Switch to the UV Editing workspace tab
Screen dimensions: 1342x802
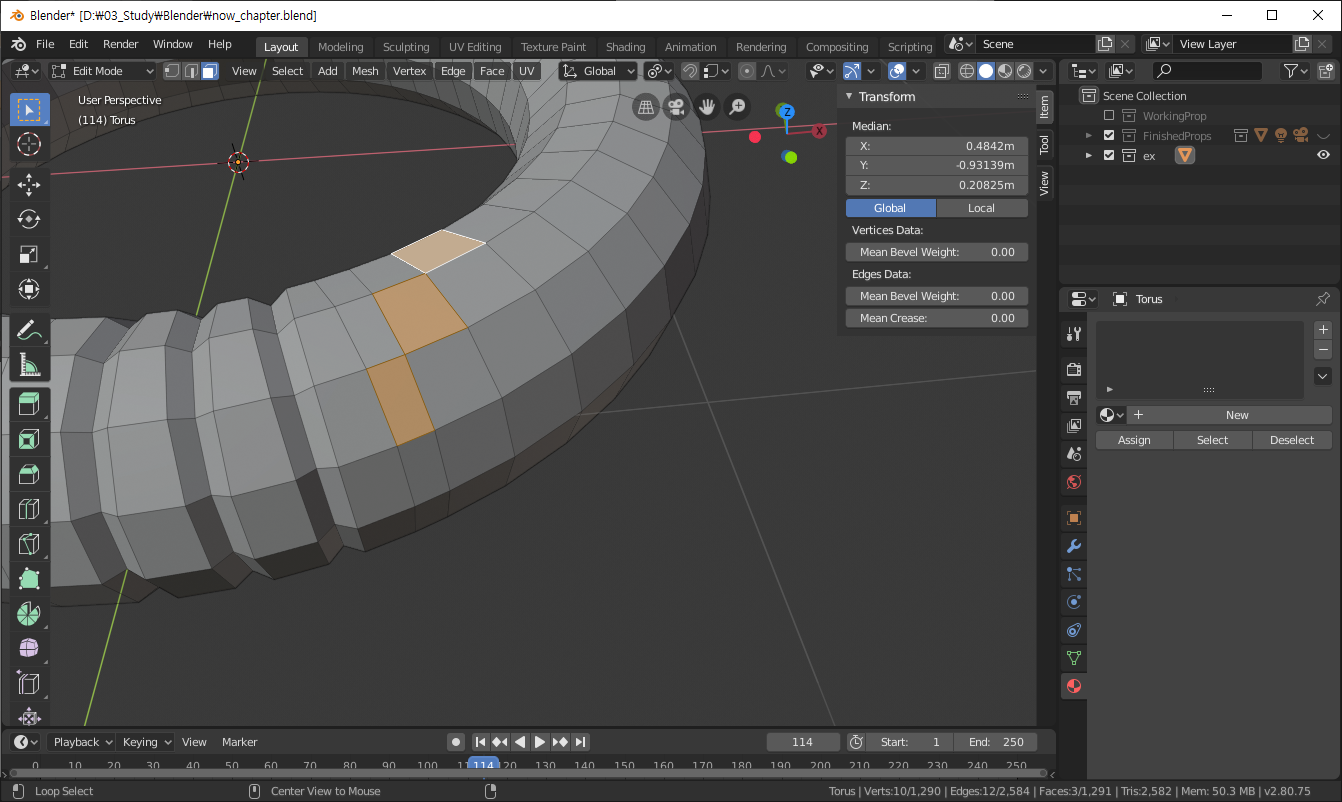475,47
